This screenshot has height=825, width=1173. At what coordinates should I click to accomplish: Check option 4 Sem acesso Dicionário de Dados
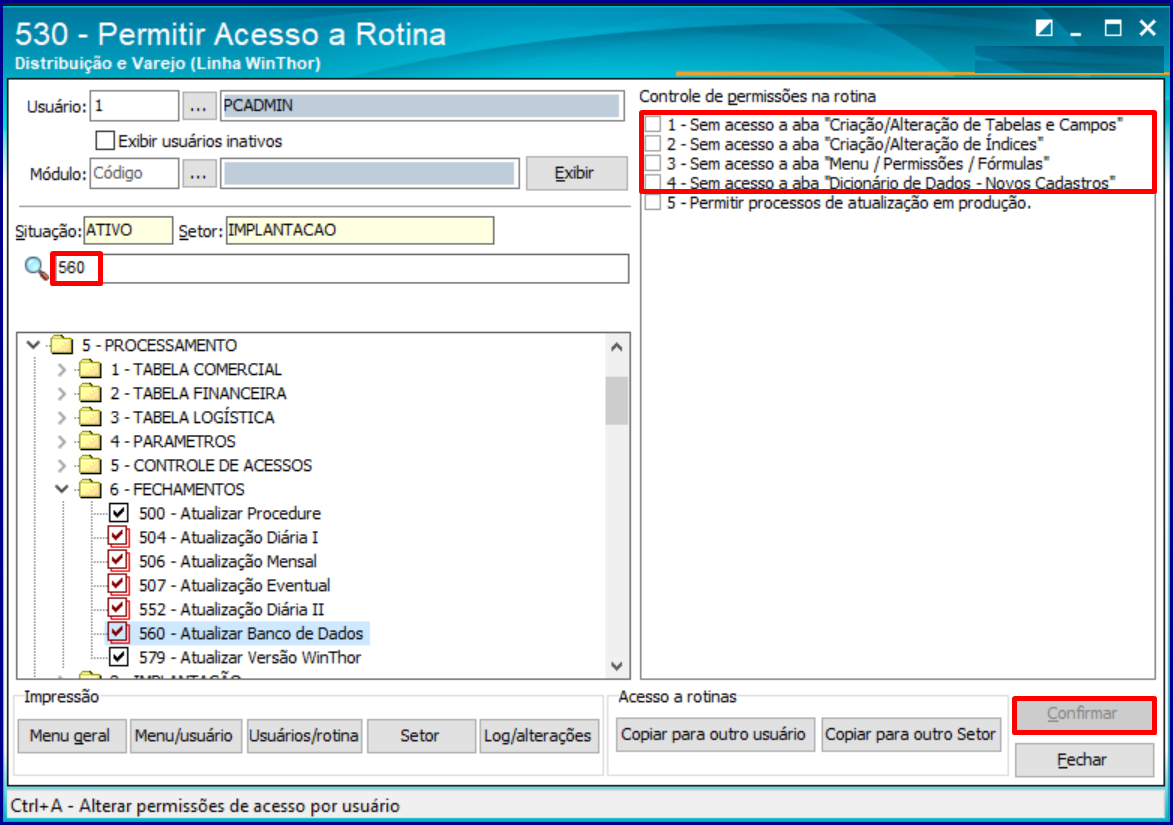(x=653, y=182)
